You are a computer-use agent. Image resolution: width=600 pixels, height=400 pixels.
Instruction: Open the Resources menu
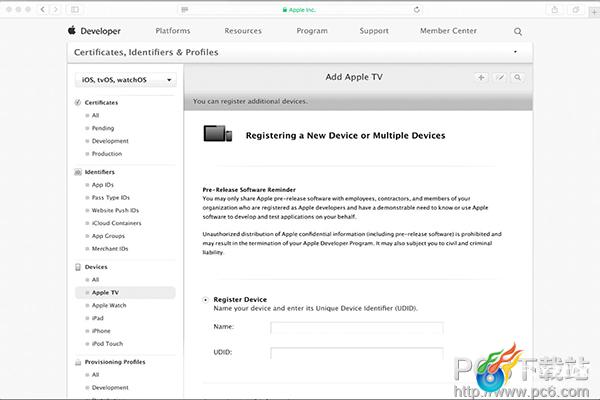point(243,31)
